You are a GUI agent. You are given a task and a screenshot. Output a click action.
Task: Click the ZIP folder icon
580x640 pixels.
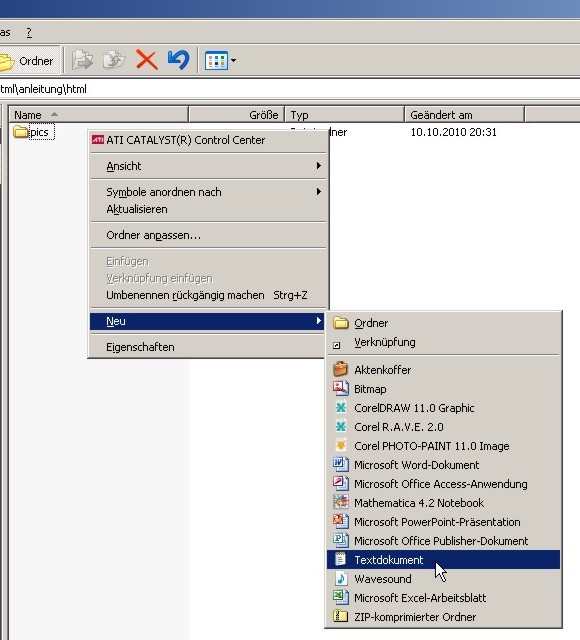(340, 616)
